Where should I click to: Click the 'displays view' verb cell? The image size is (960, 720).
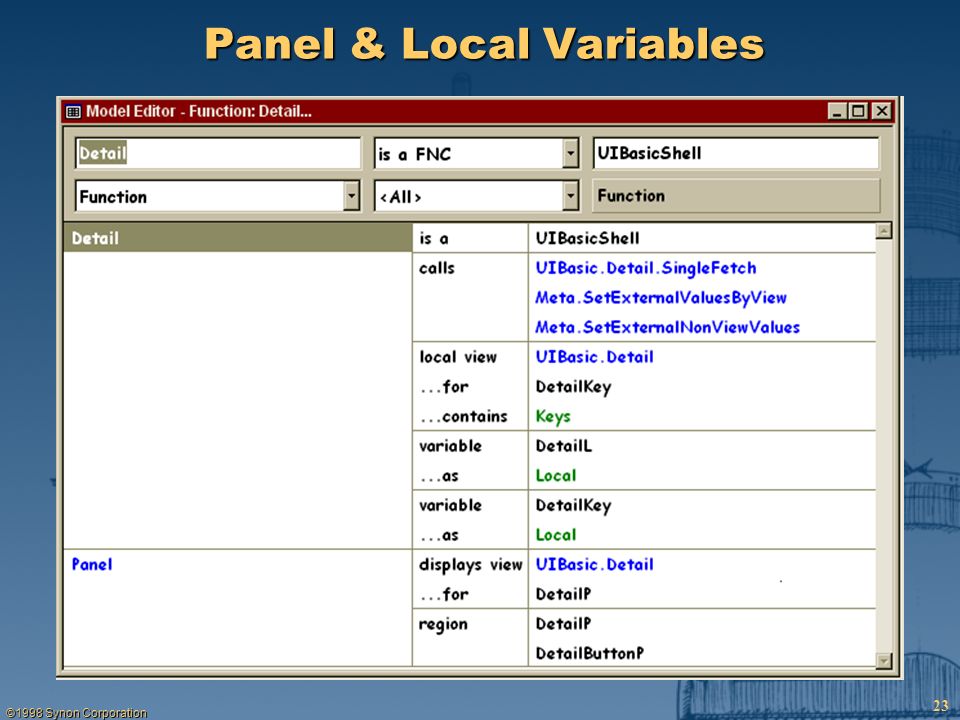pos(470,564)
